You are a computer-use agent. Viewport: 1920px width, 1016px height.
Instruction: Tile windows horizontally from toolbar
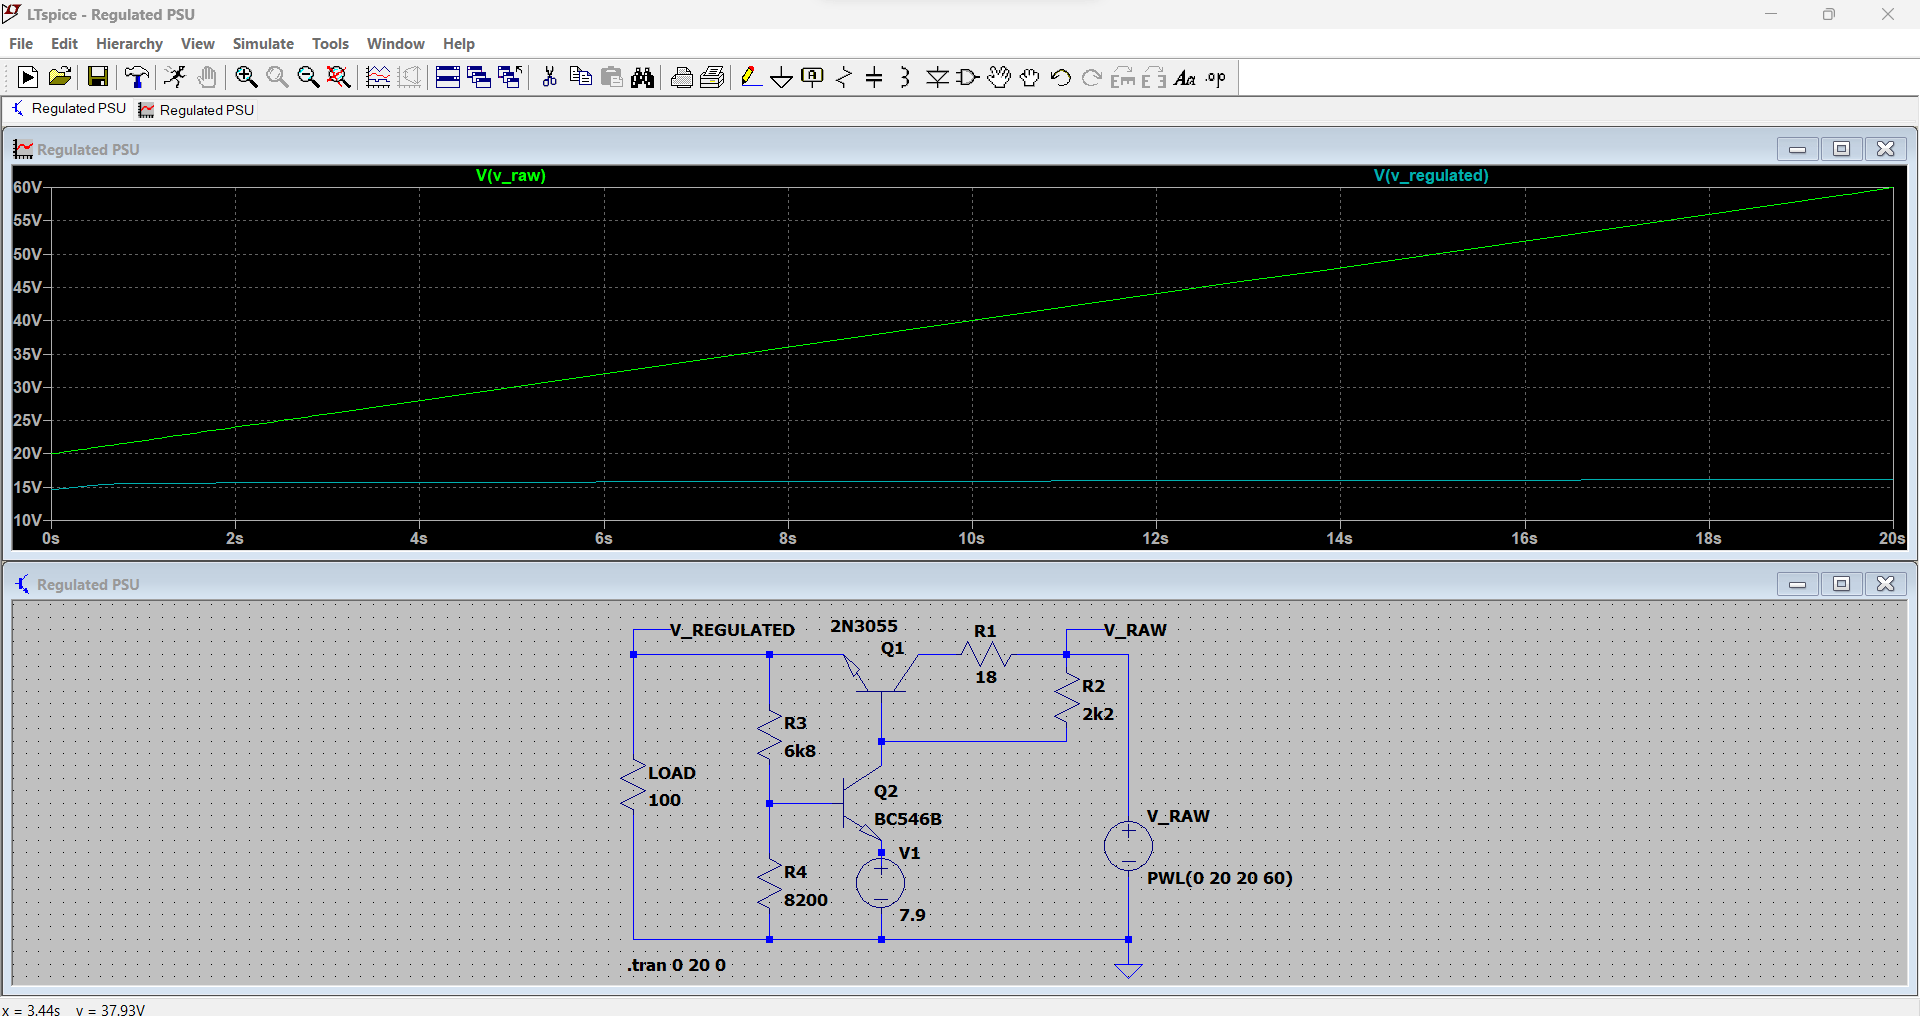point(448,77)
